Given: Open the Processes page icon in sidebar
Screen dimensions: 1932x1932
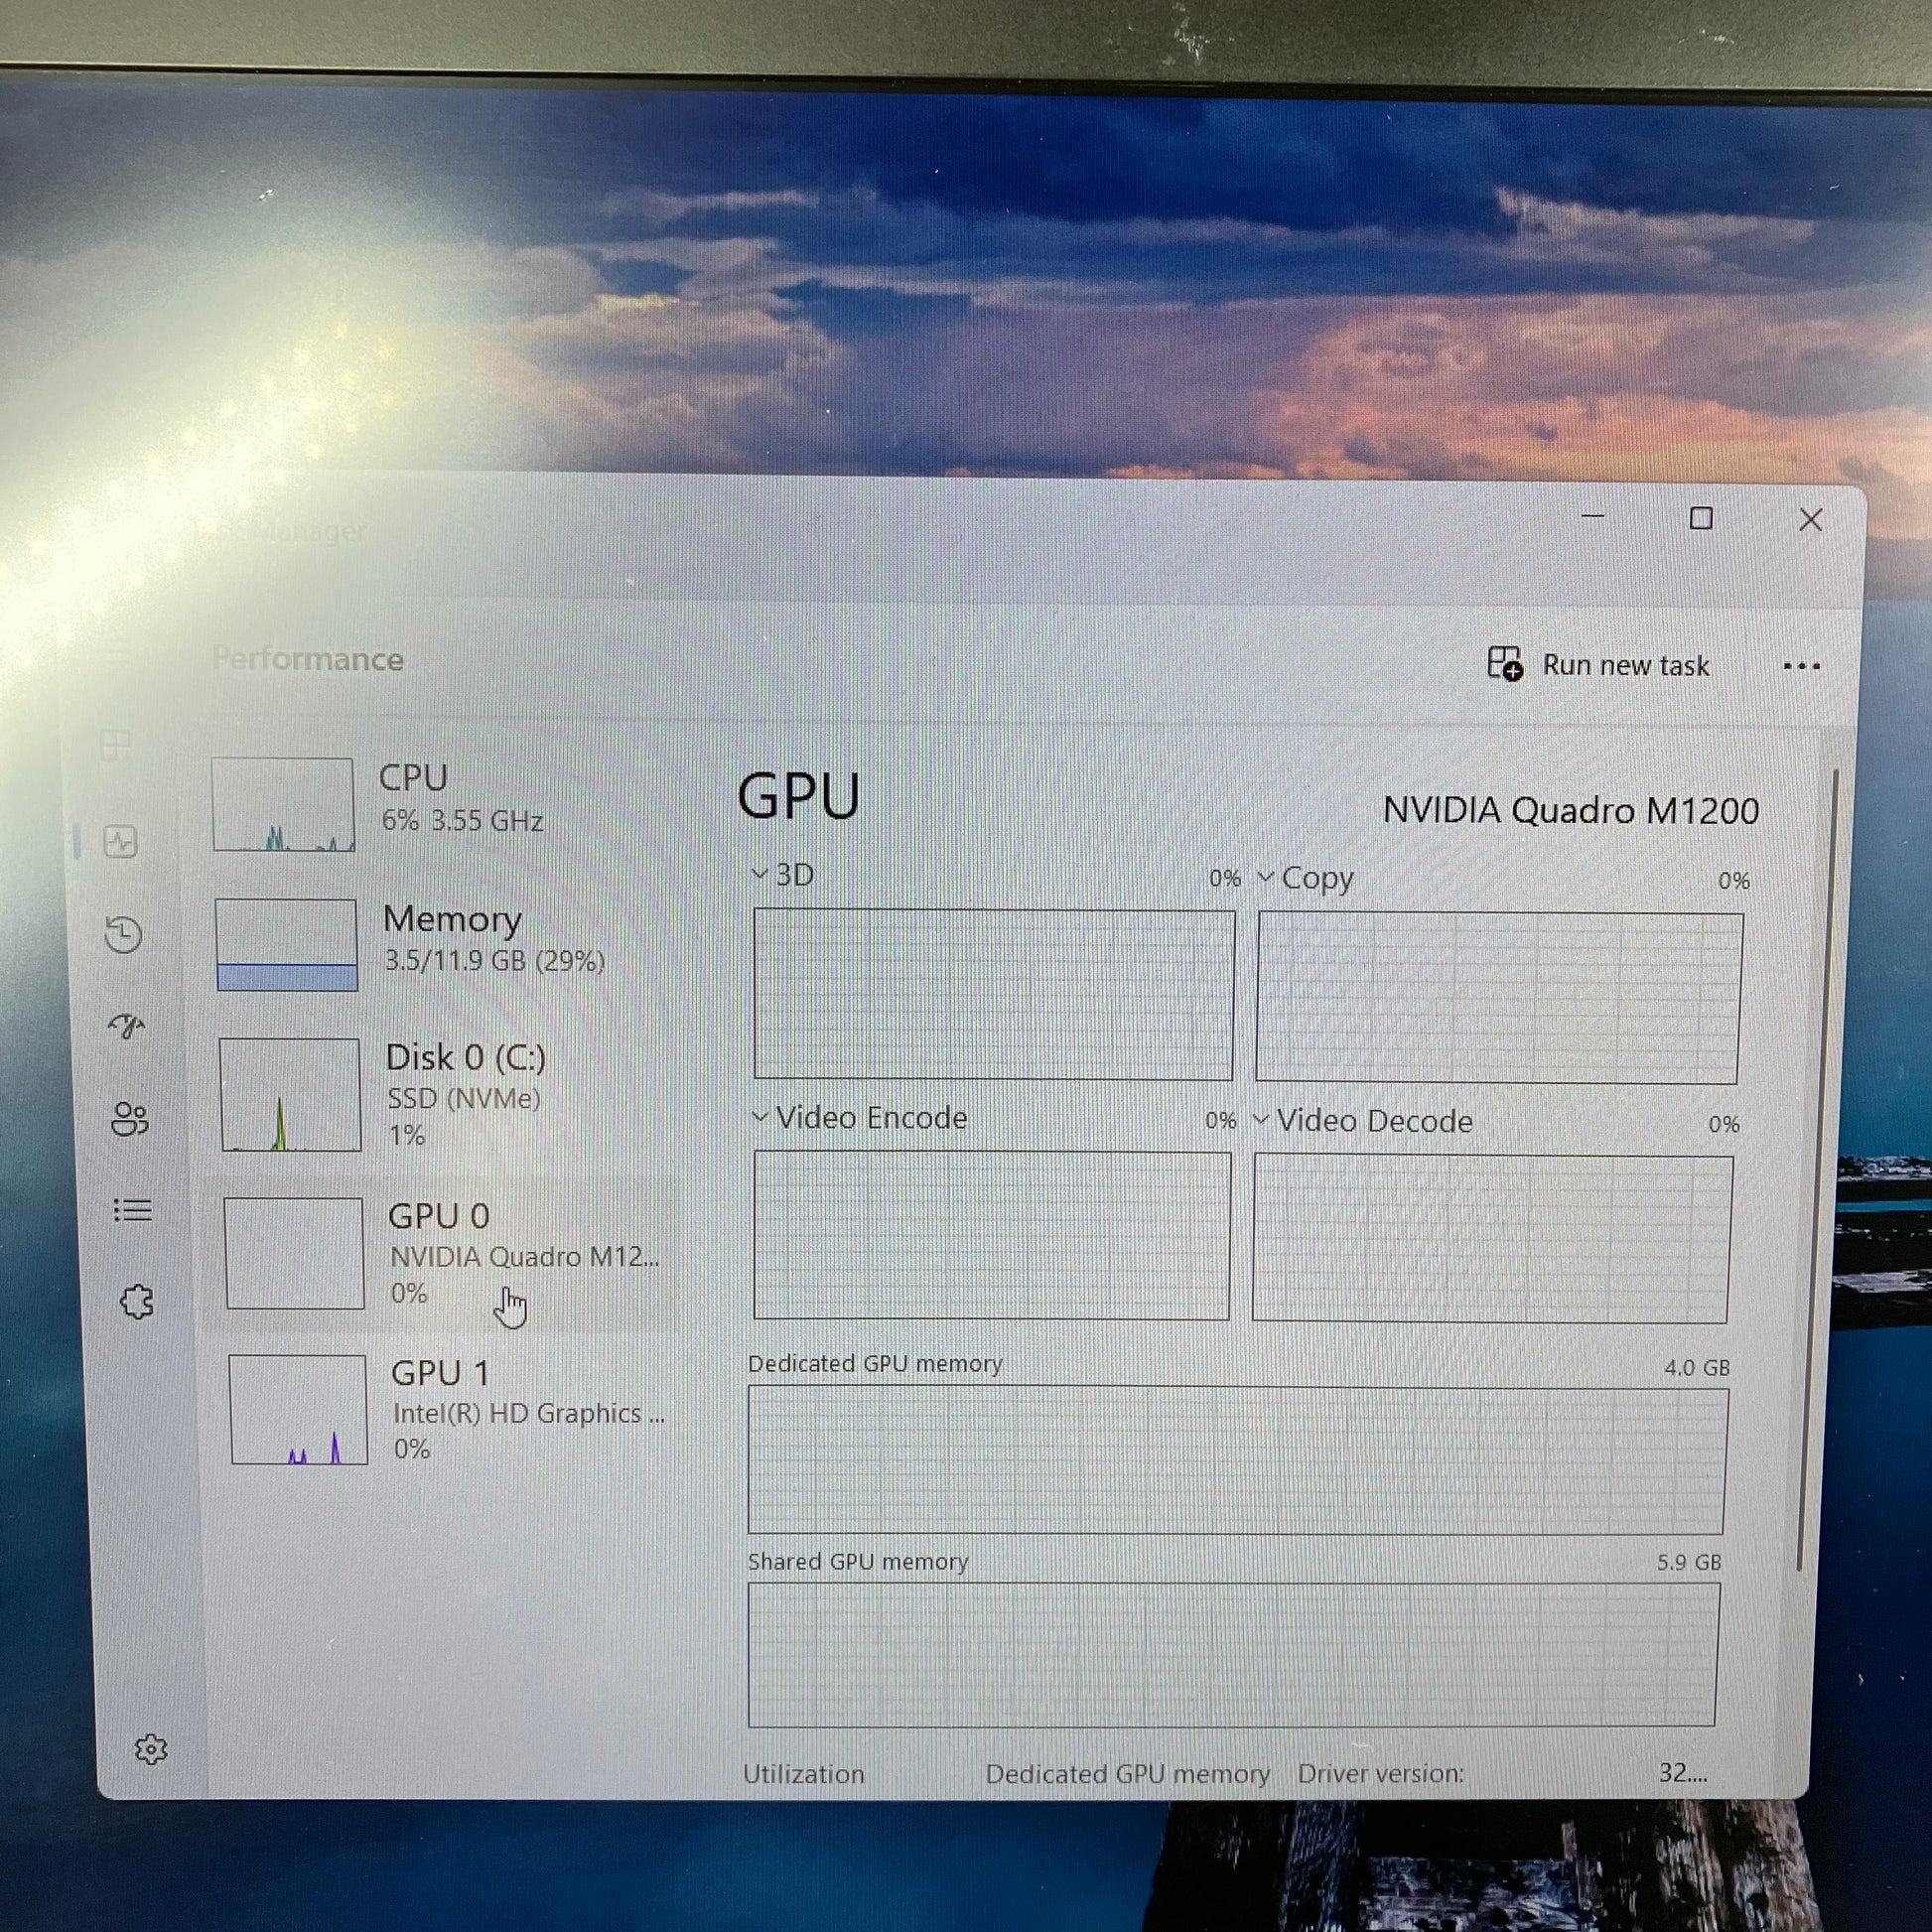Looking at the screenshot, I should 116,745.
